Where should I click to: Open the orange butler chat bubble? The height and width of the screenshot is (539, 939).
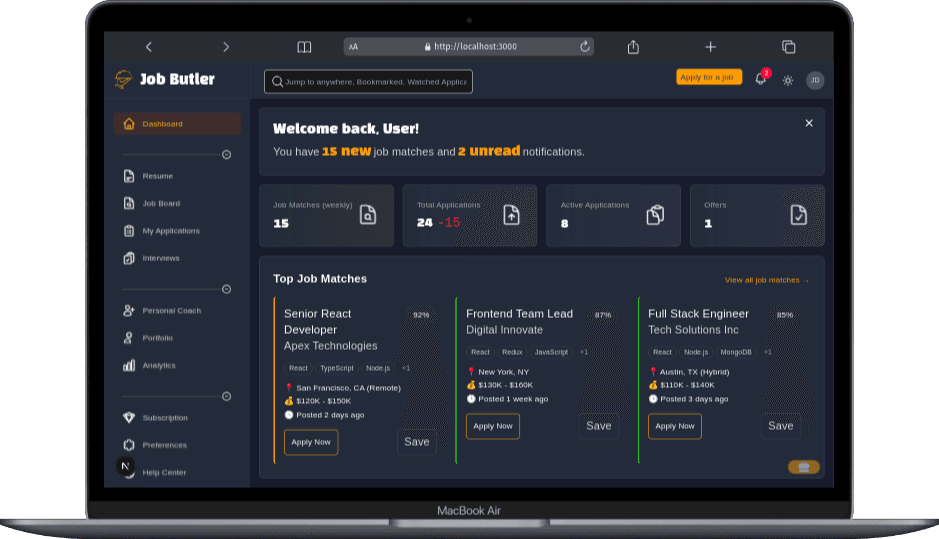(x=804, y=467)
